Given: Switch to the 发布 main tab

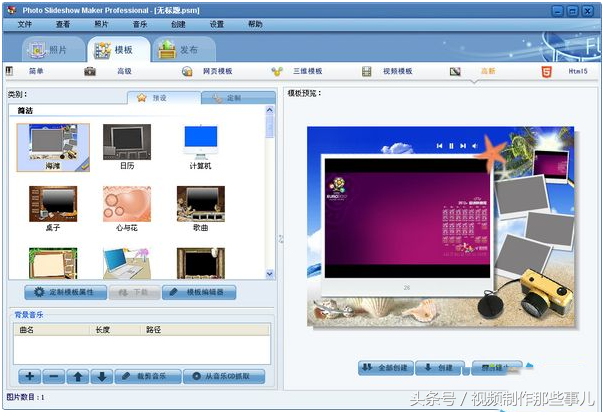Looking at the screenshot, I should point(184,50).
